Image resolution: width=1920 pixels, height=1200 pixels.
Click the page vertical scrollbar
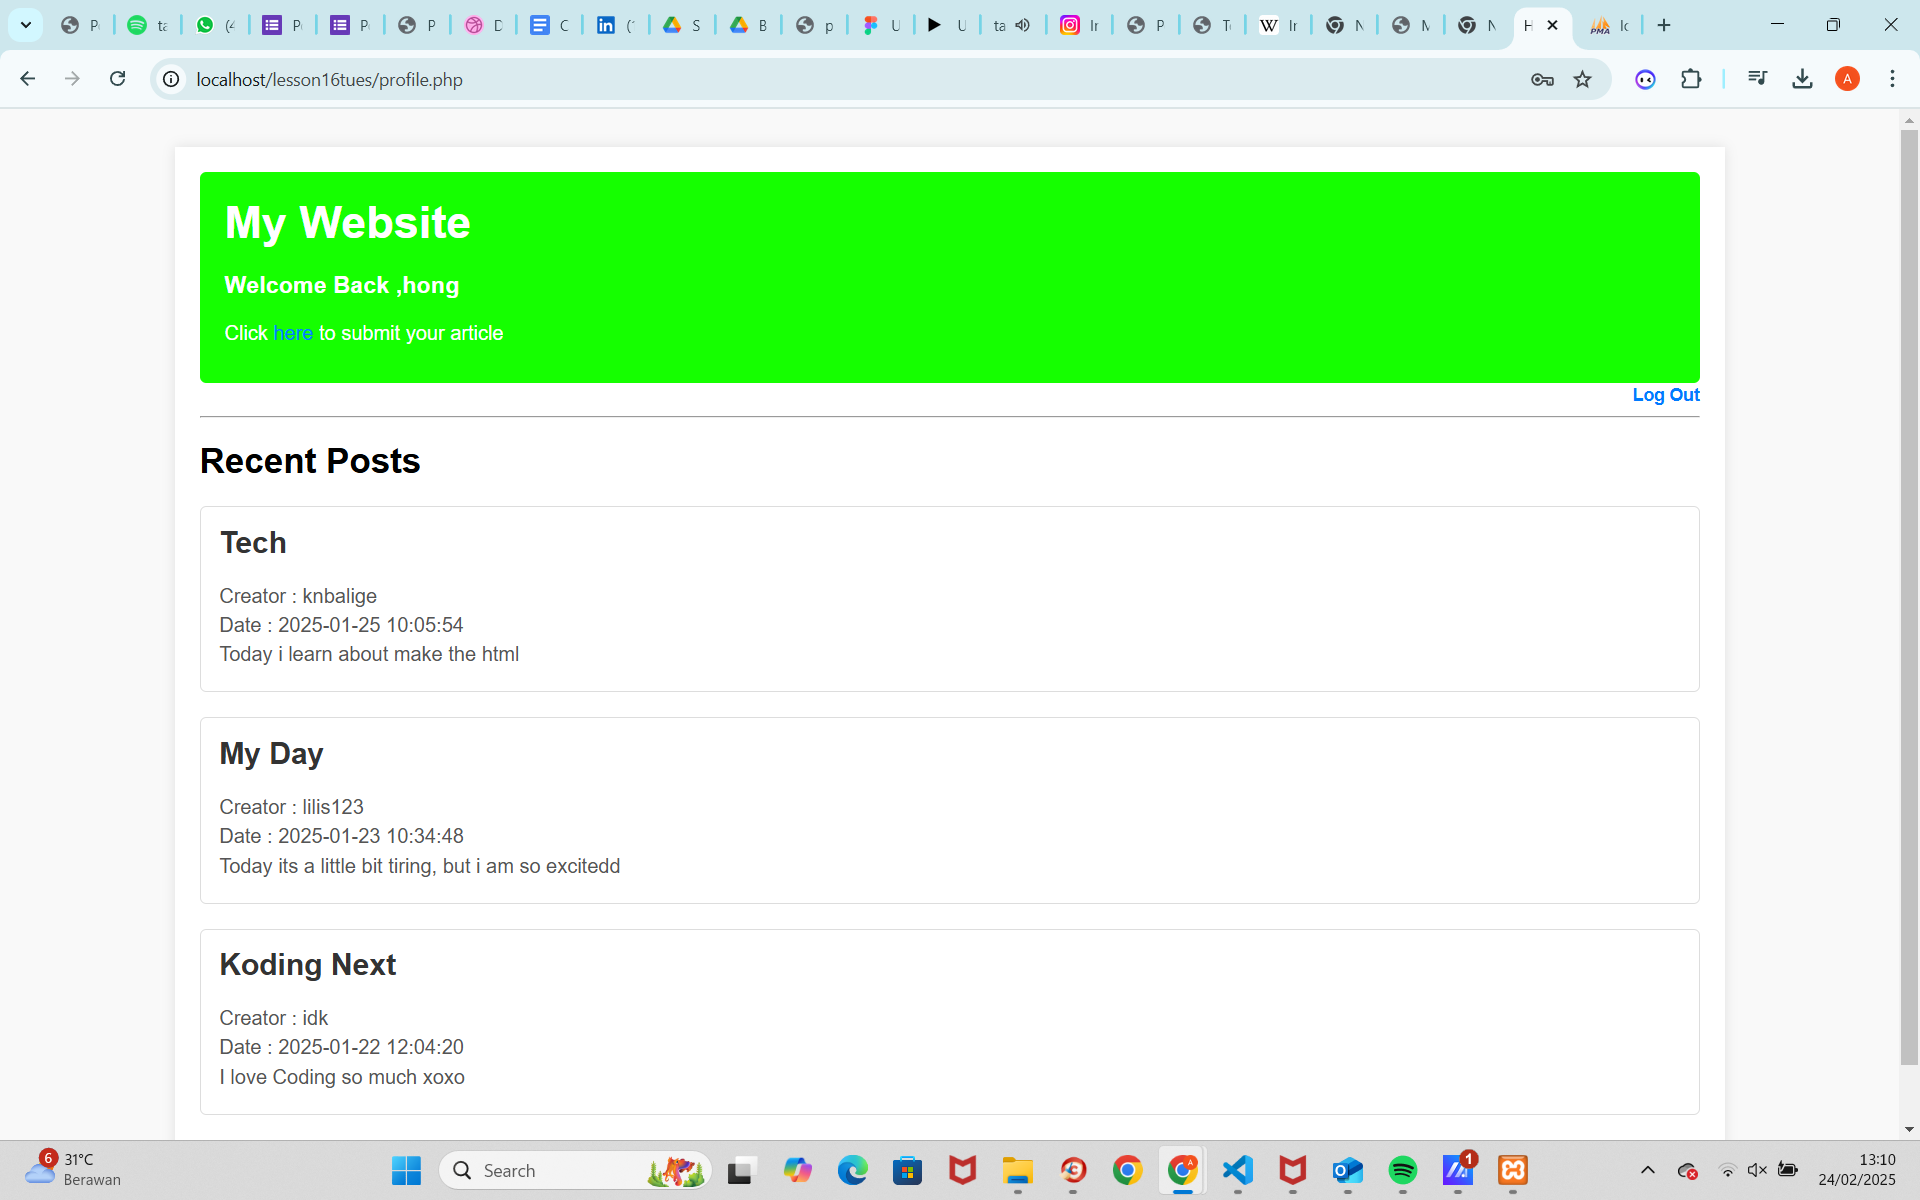pyautogui.click(x=1909, y=600)
